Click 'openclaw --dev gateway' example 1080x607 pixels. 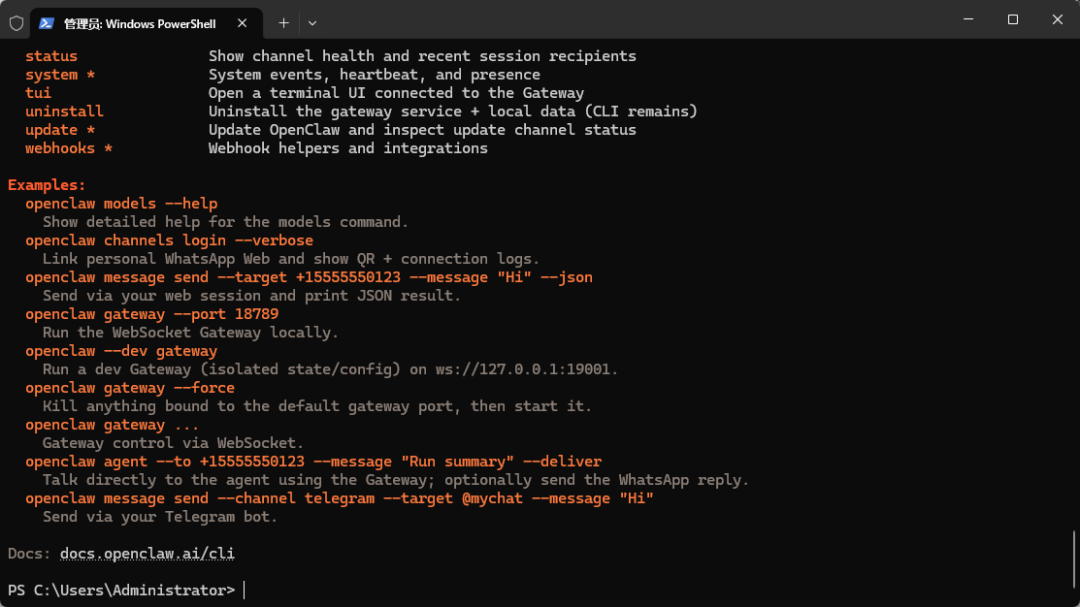click(x=121, y=351)
